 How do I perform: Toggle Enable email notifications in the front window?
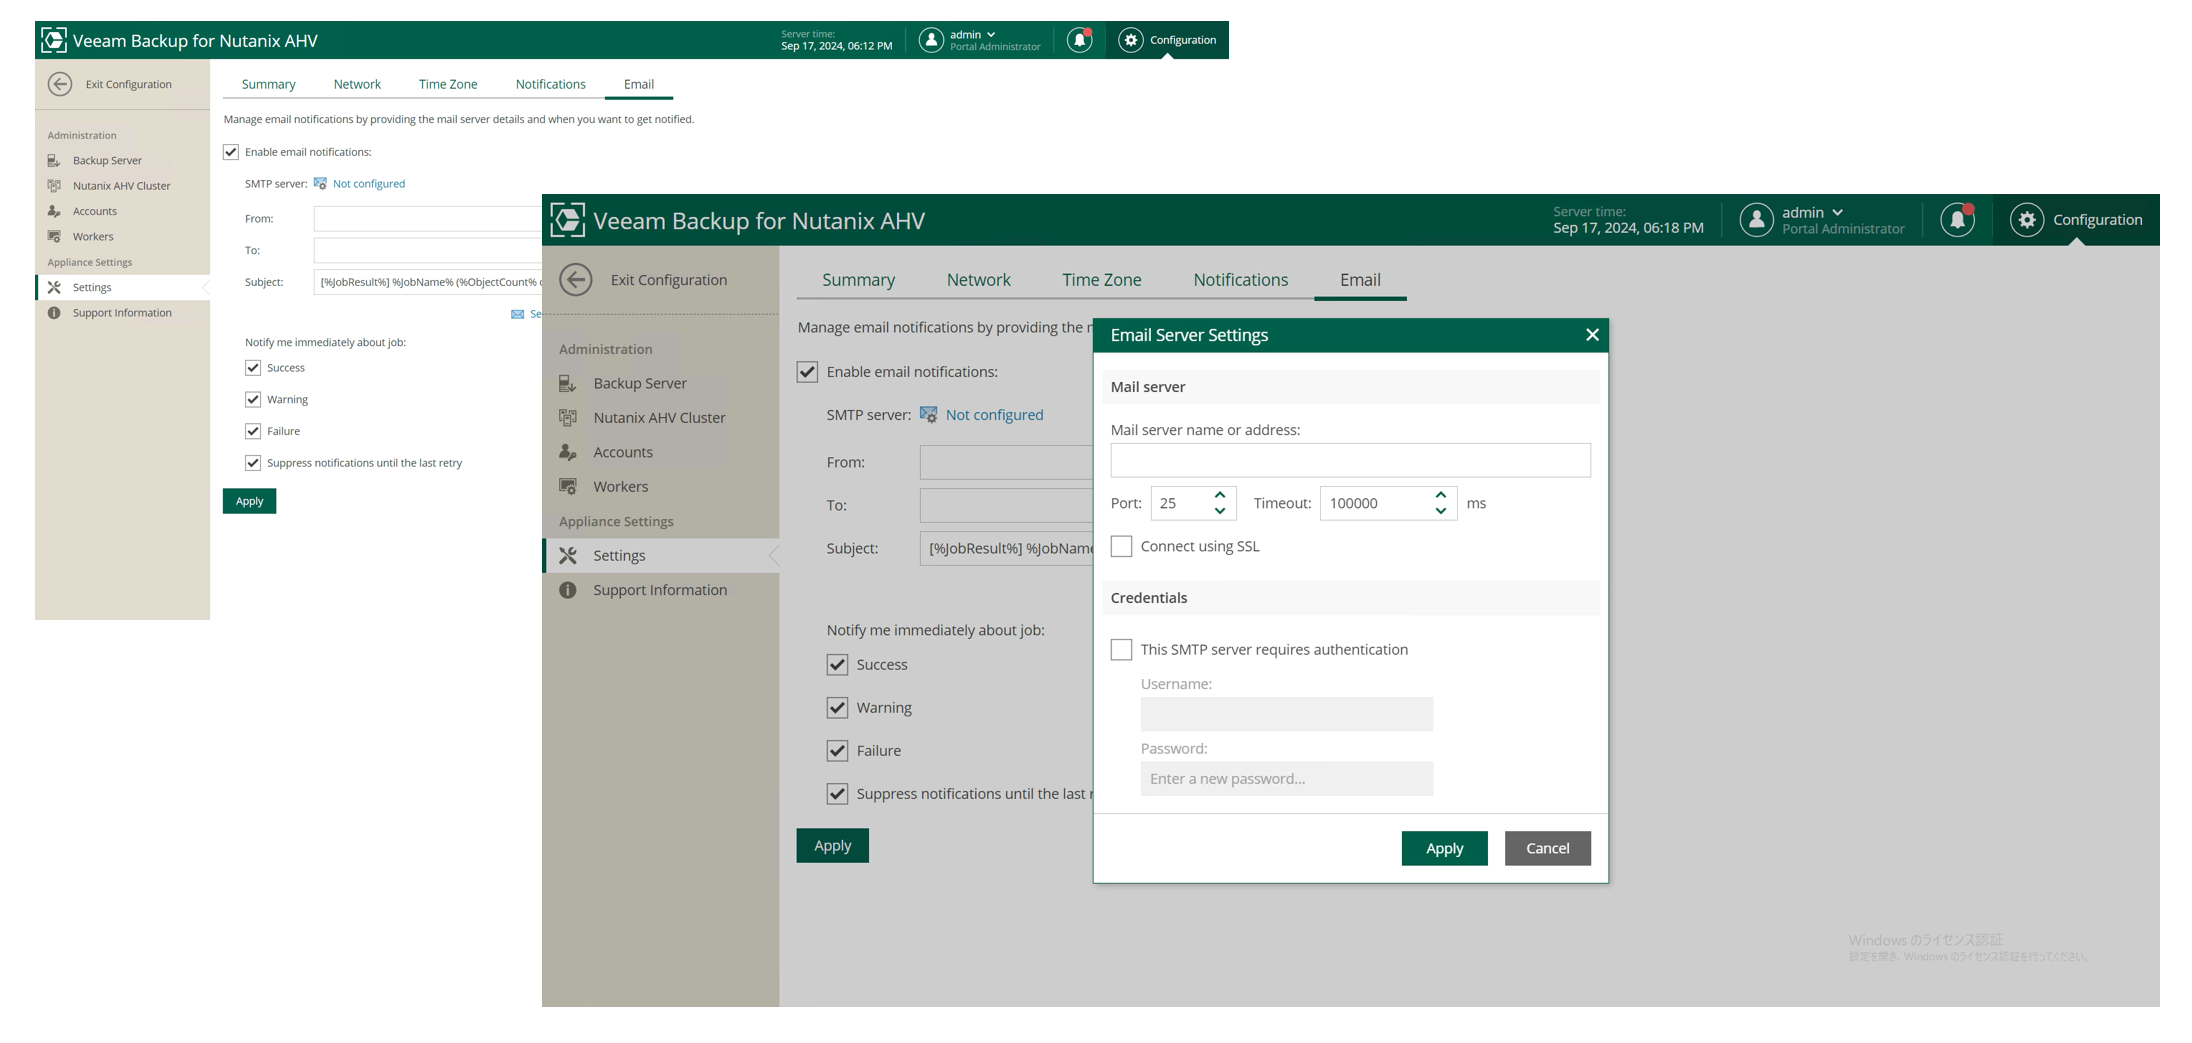pos(808,372)
